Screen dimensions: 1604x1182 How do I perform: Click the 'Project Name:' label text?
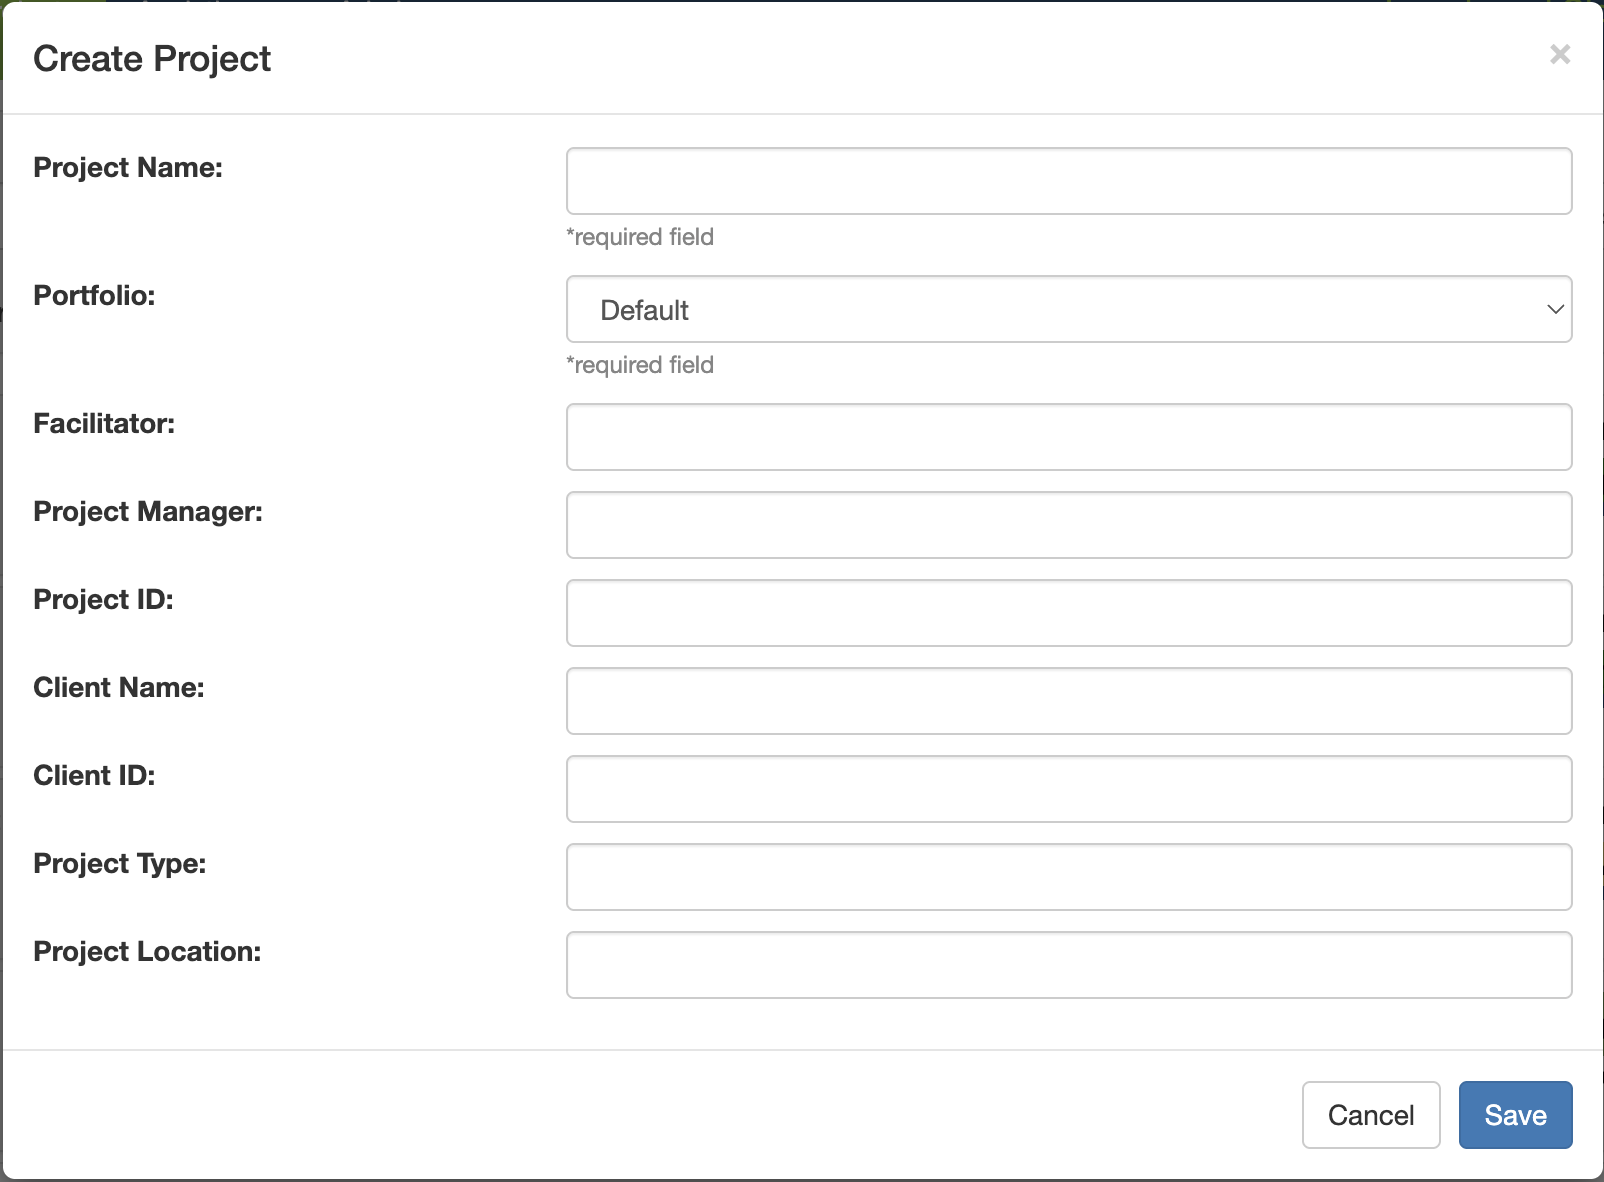[x=128, y=167]
